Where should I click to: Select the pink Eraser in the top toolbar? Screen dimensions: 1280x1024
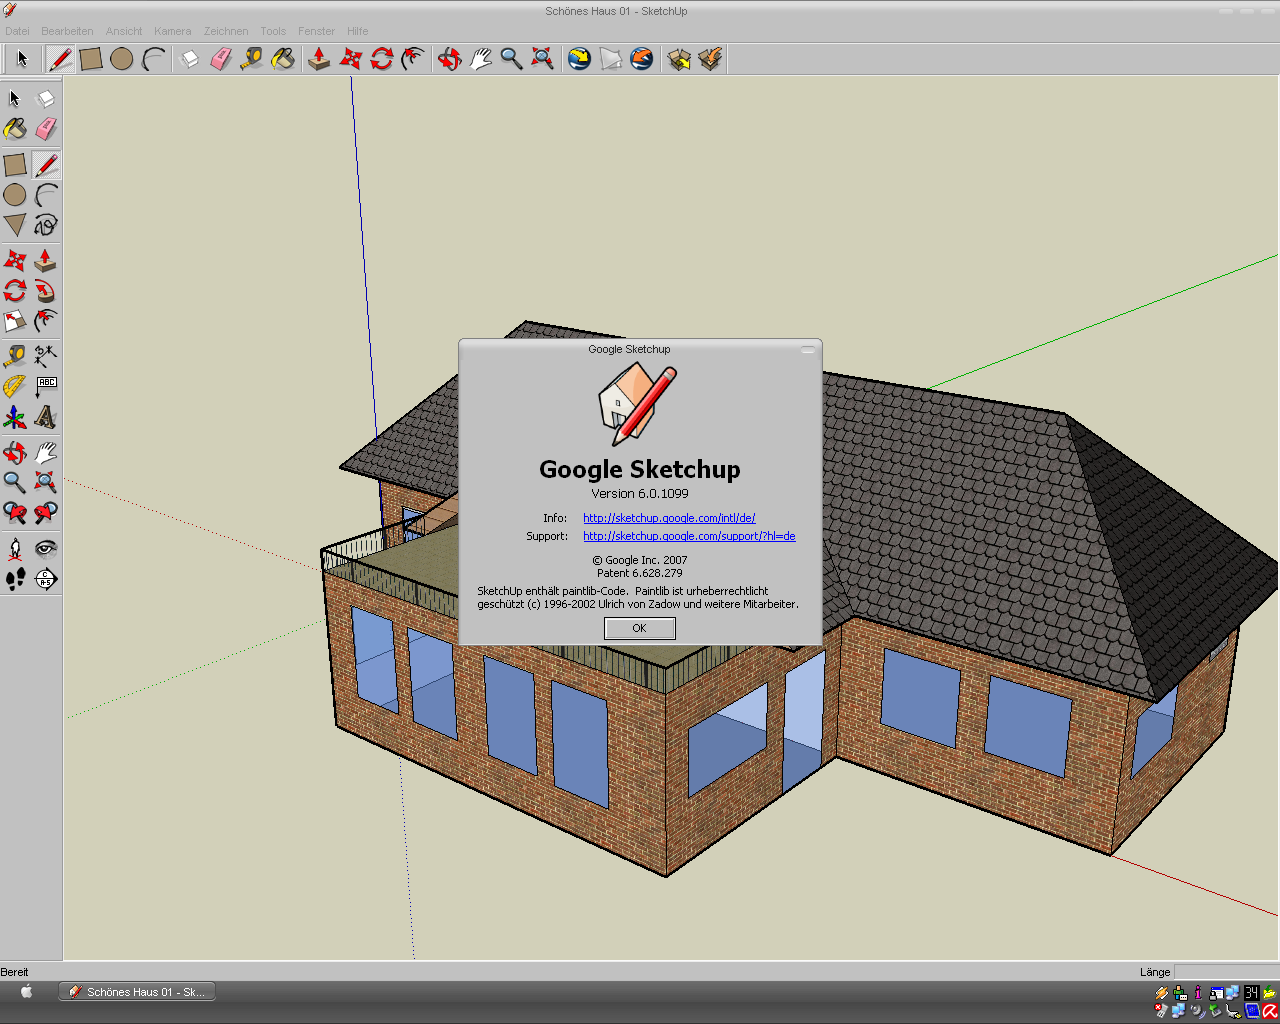click(220, 59)
